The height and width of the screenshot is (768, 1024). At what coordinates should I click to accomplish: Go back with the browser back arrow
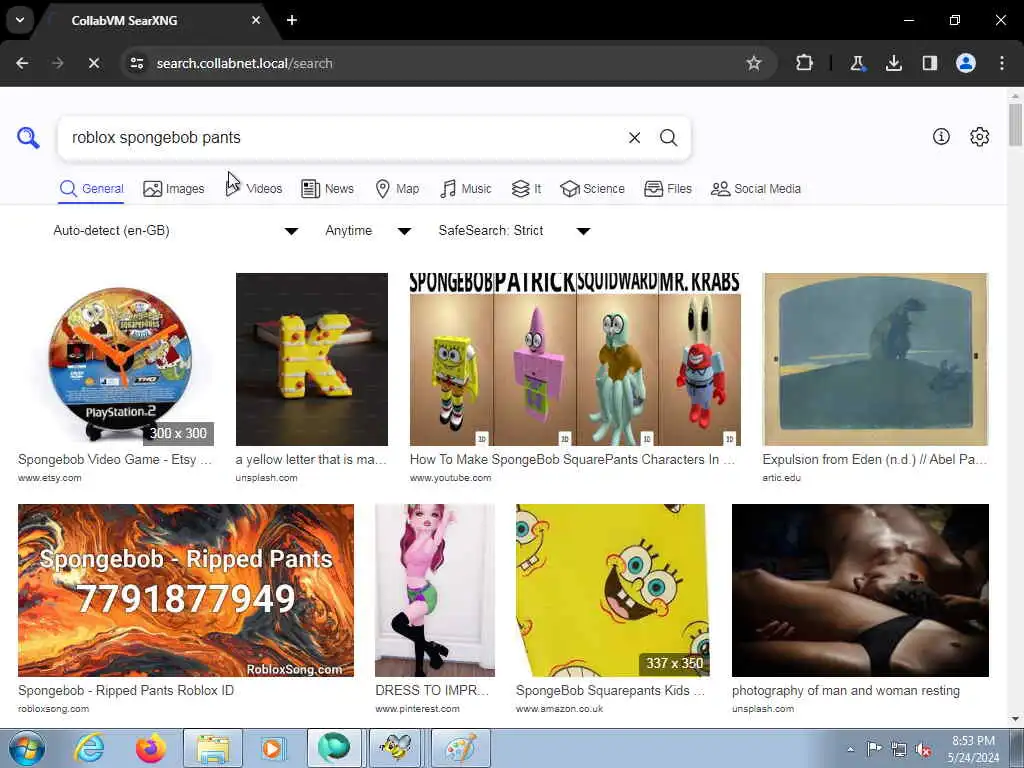click(22, 63)
